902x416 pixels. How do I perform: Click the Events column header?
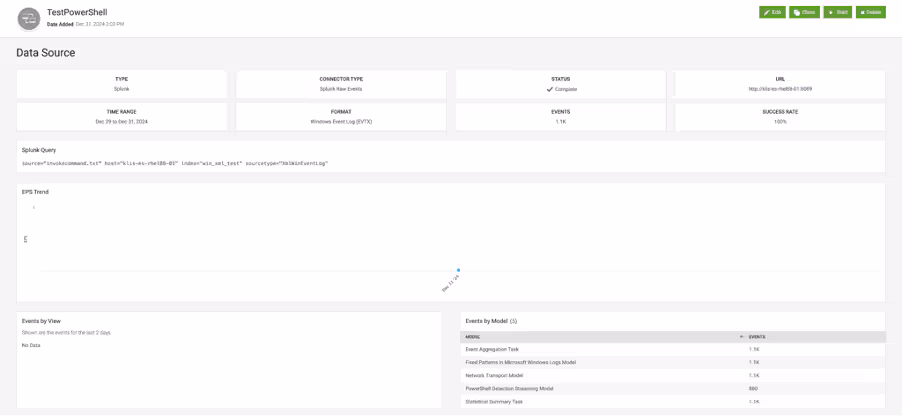(757, 337)
